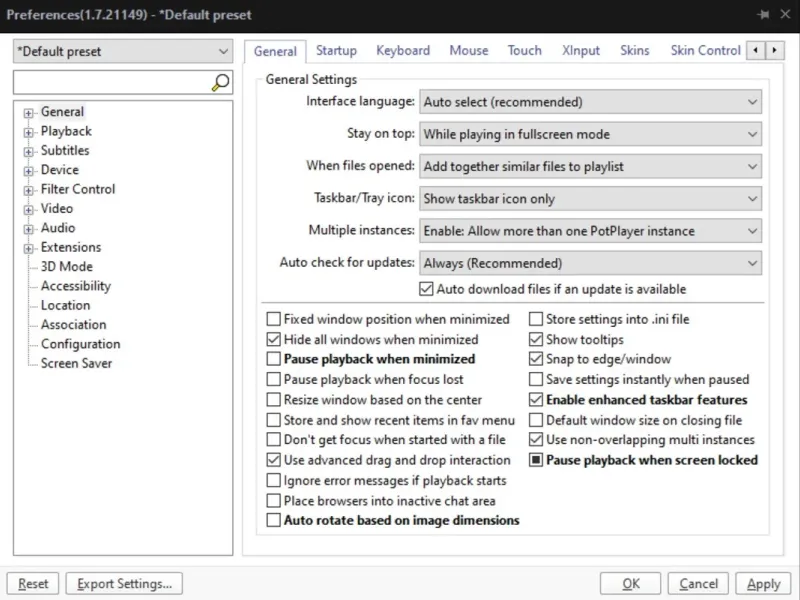Open the Default preset combo box
The width and height of the screenshot is (800, 600).
click(x=123, y=51)
